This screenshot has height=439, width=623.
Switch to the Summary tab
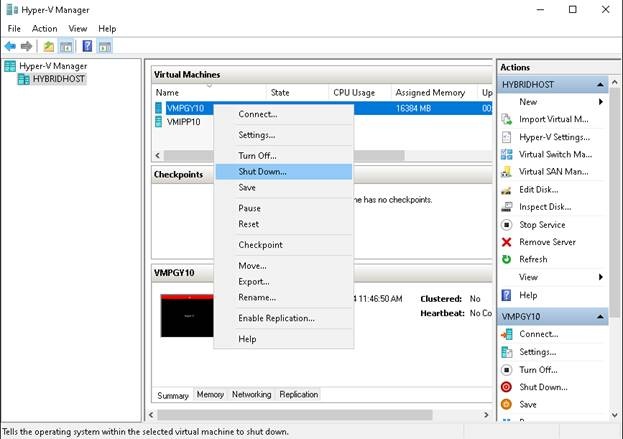[x=173, y=396]
